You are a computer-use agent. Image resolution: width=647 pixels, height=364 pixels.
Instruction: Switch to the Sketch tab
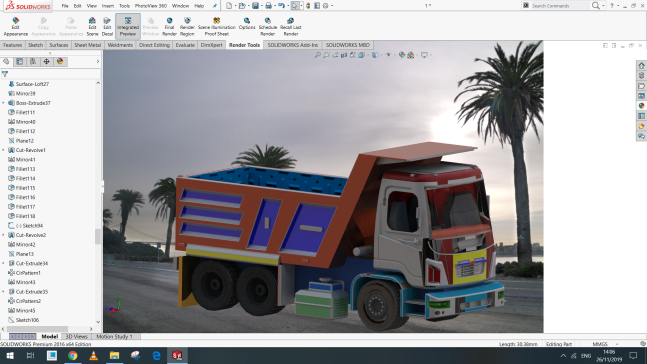point(35,45)
